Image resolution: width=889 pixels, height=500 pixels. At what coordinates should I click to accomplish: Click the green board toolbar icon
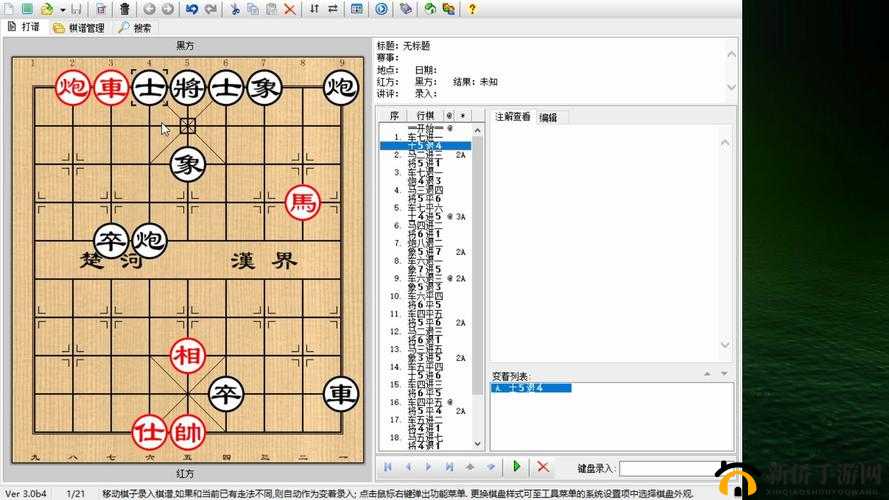click(27, 9)
